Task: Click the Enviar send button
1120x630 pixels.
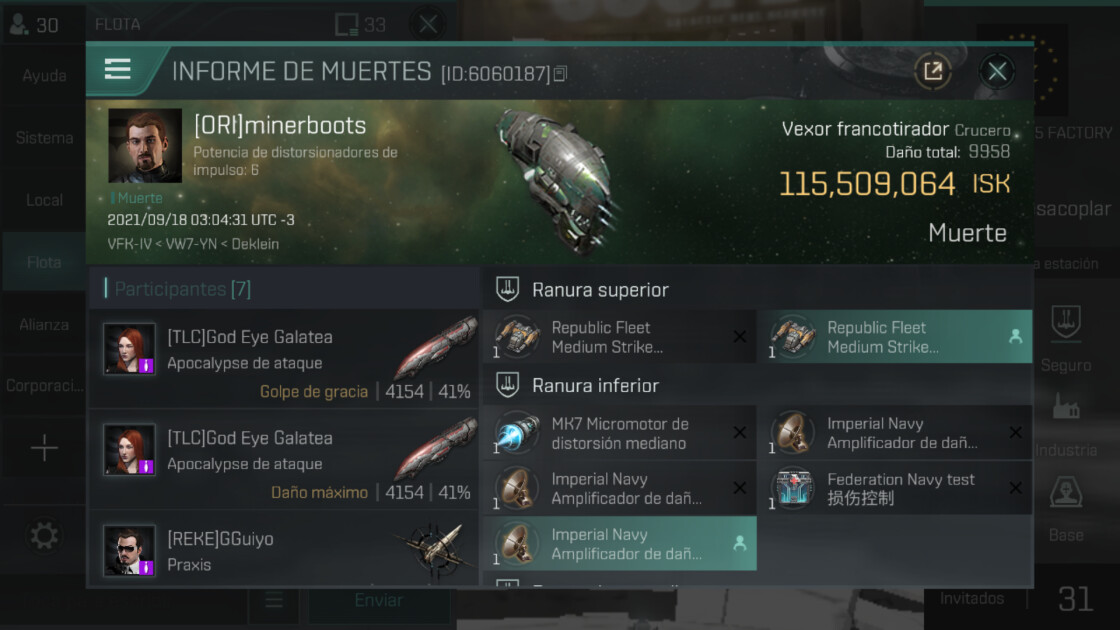Action: click(x=379, y=601)
